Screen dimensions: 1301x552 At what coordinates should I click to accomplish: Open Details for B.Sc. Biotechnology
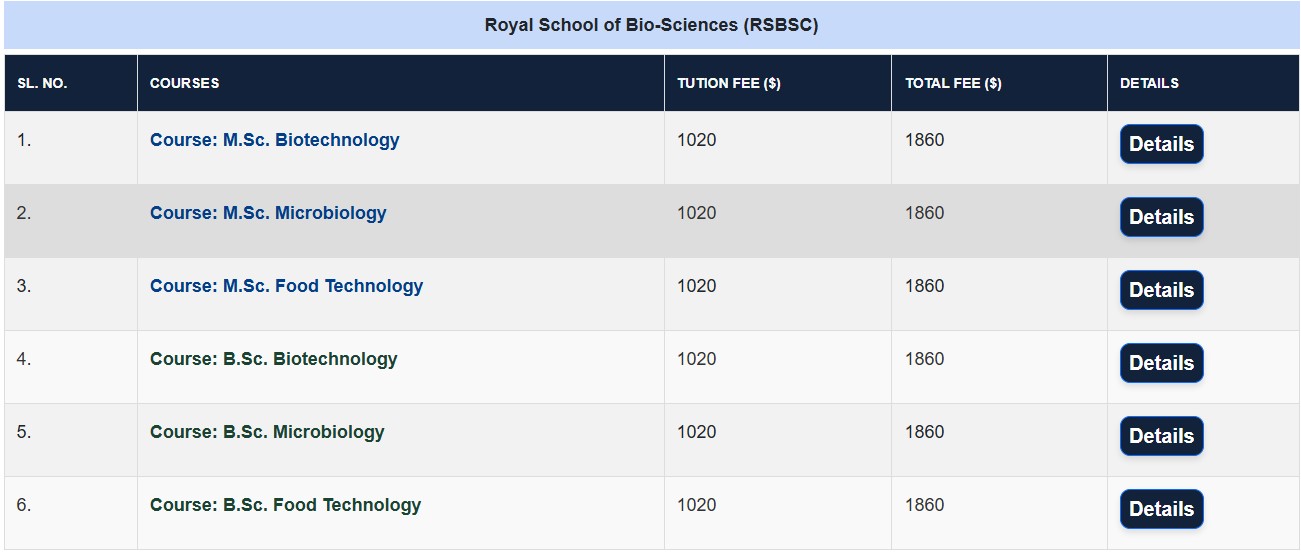1161,363
